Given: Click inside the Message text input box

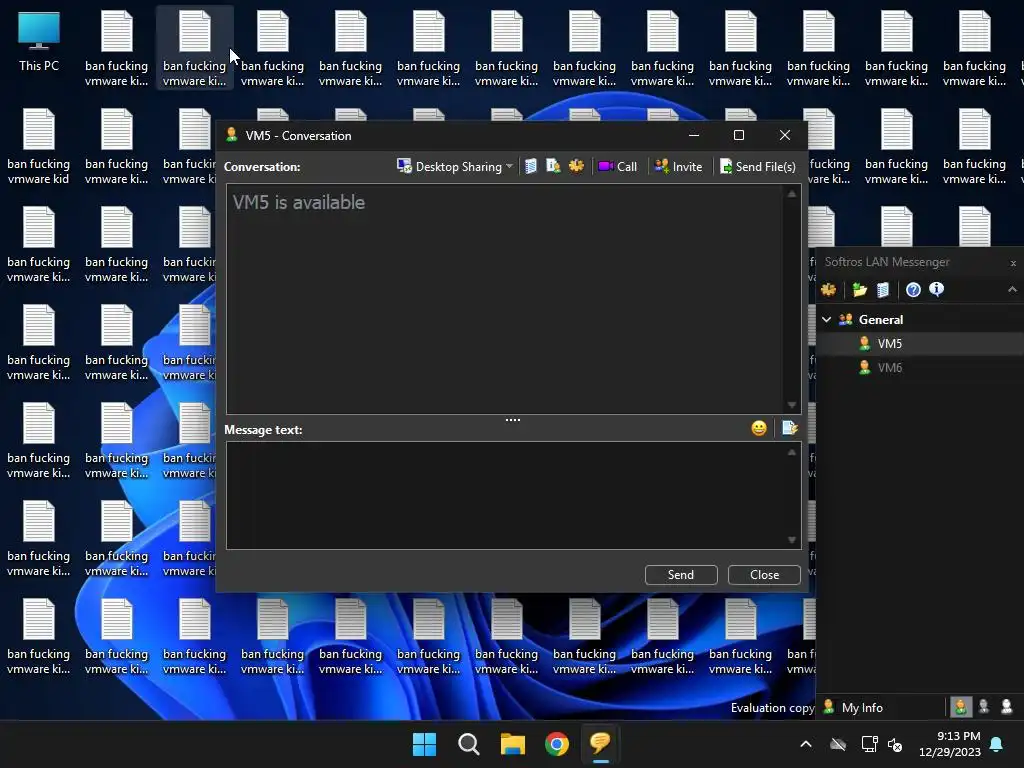Looking at the screenshot, I should click(506, 495).
